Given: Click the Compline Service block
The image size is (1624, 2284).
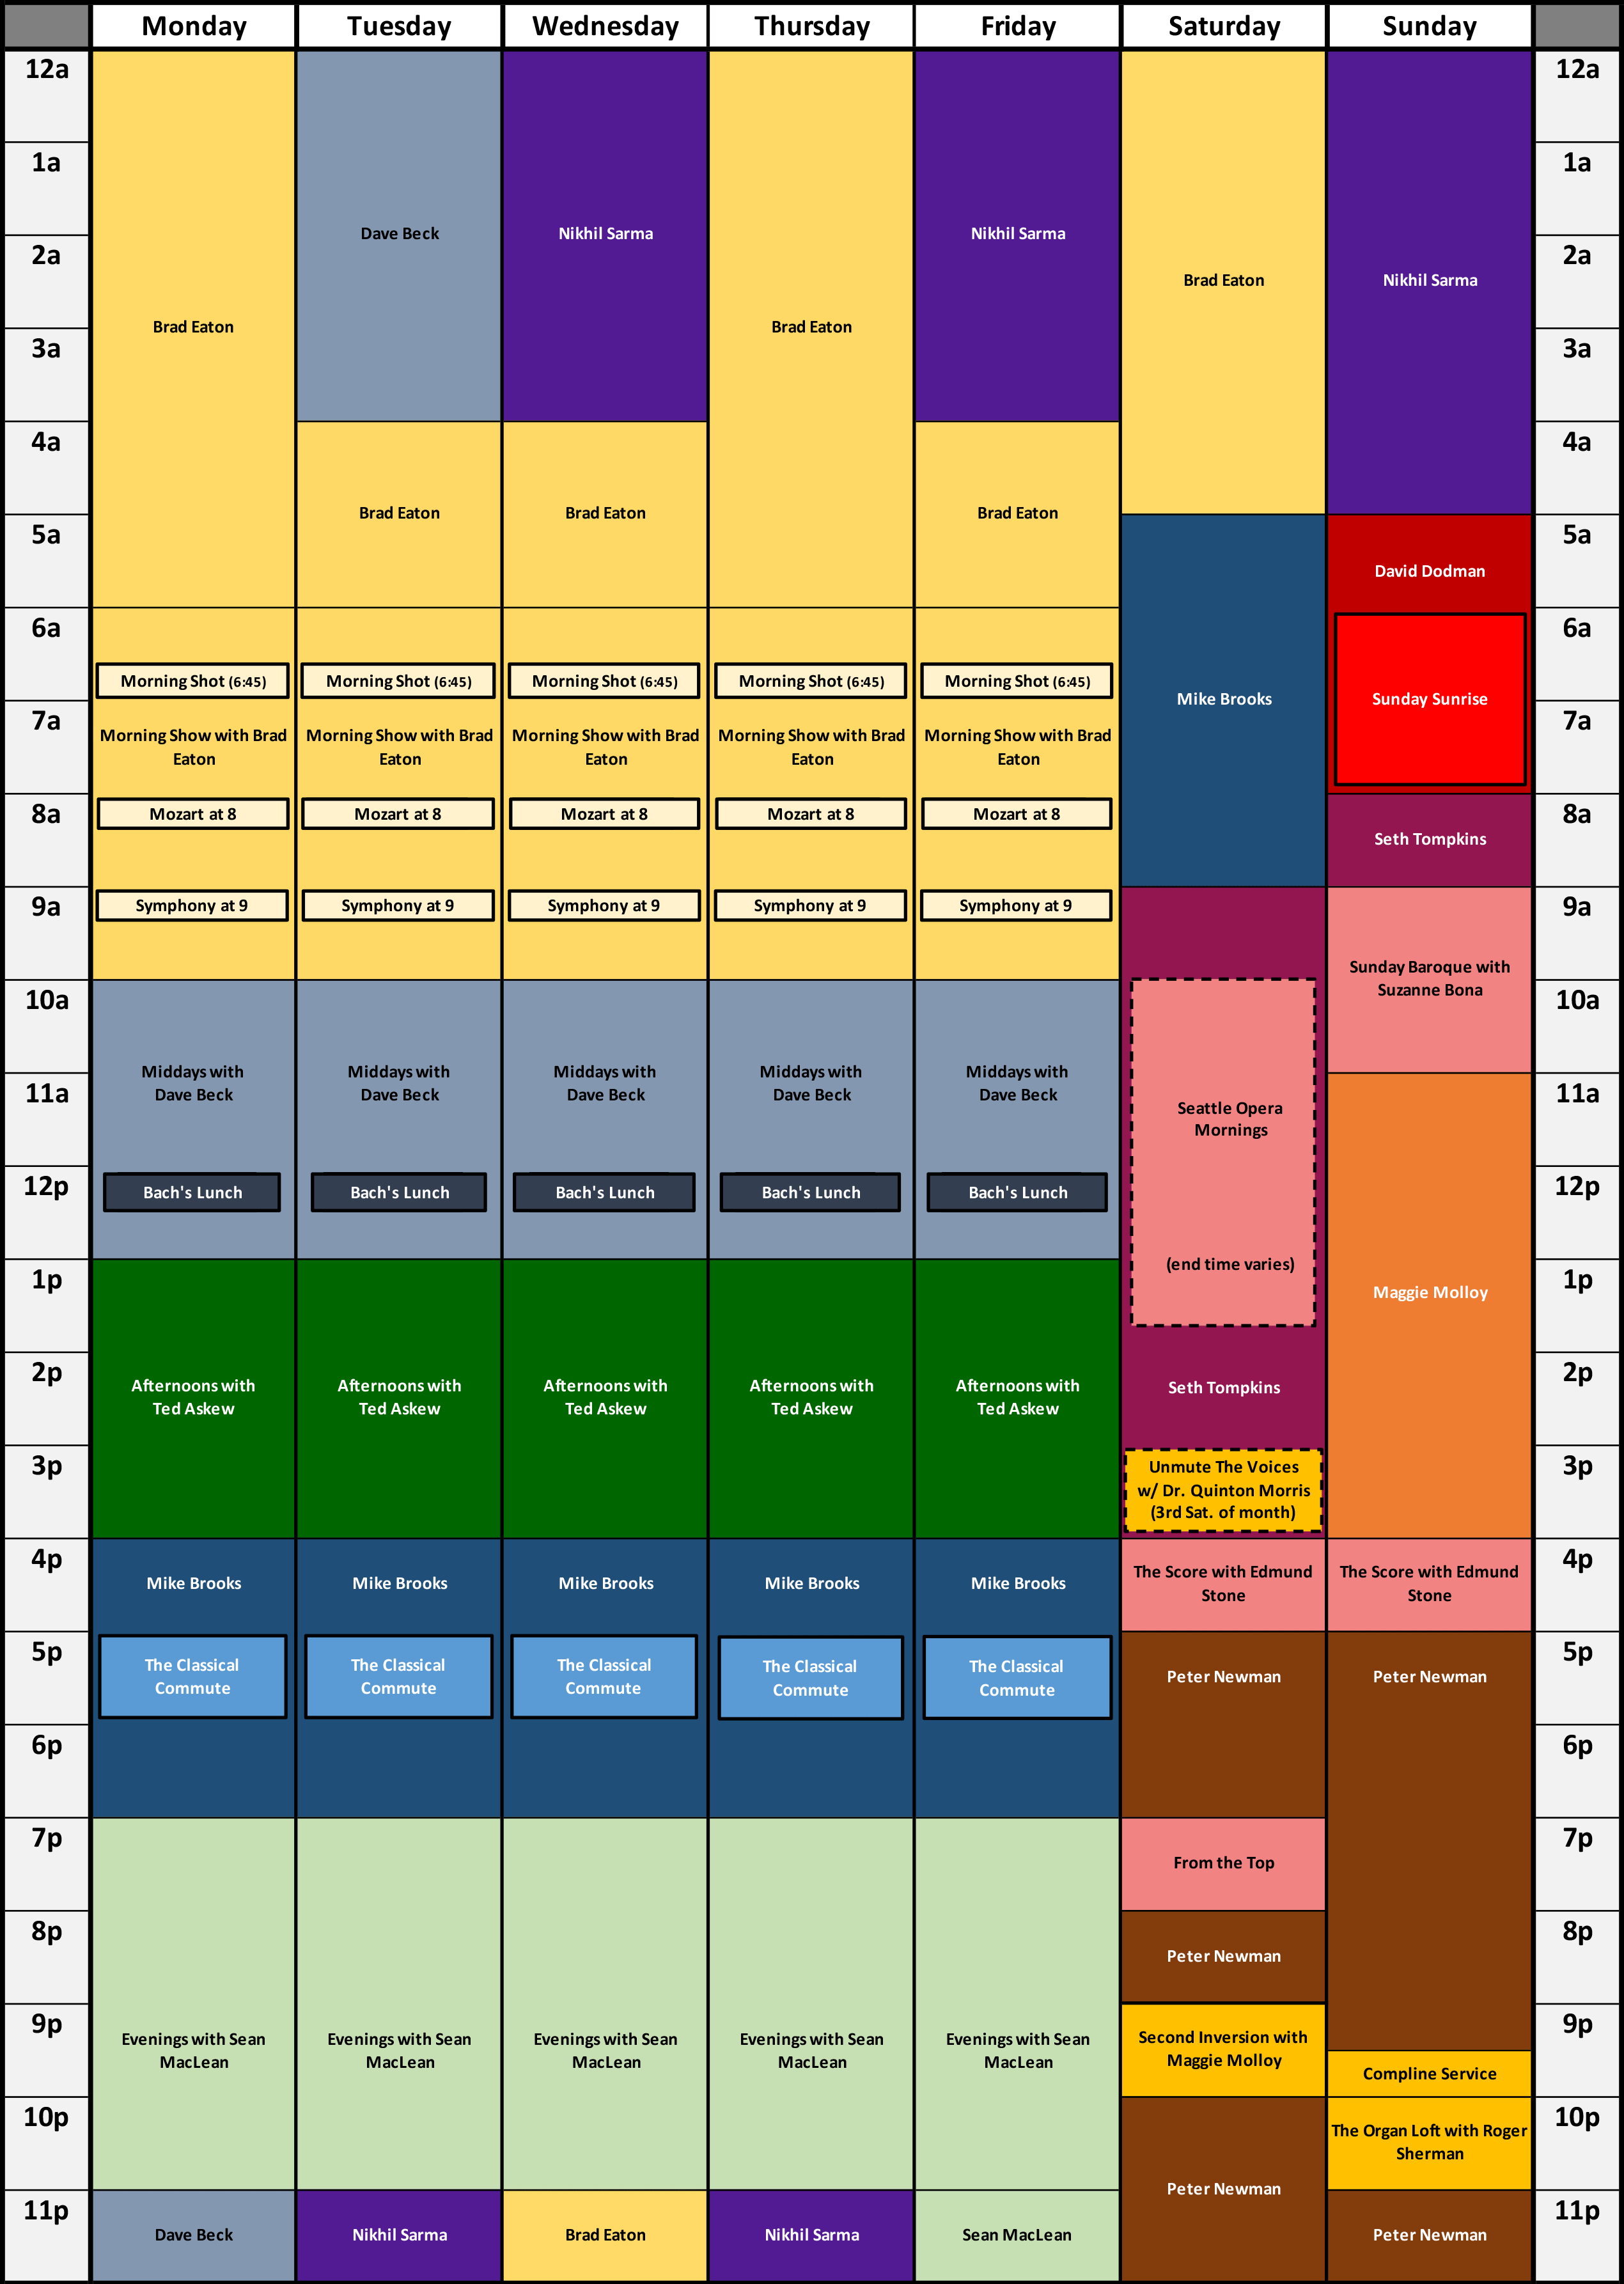Looking at the screenshot, I should coord(1430,2074).
